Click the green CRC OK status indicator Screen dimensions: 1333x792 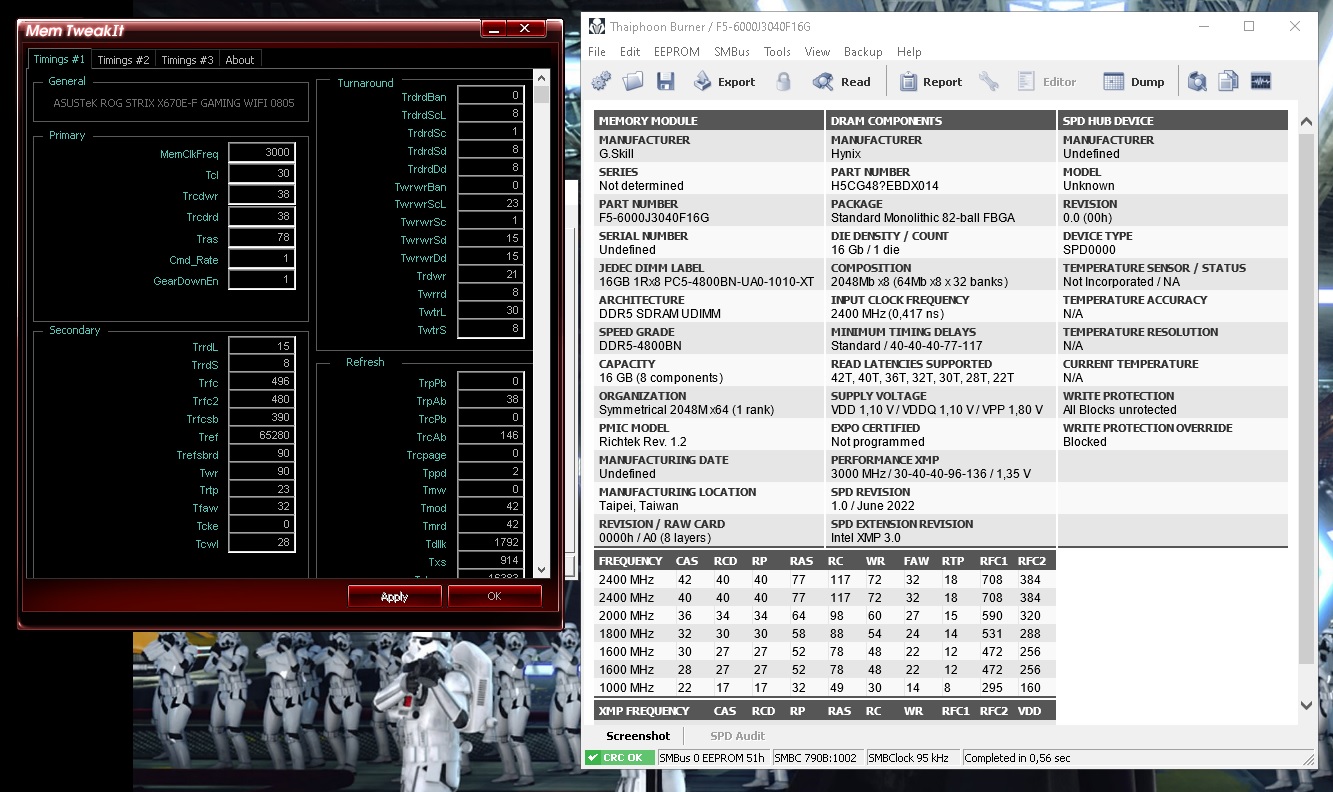point(619,758)
